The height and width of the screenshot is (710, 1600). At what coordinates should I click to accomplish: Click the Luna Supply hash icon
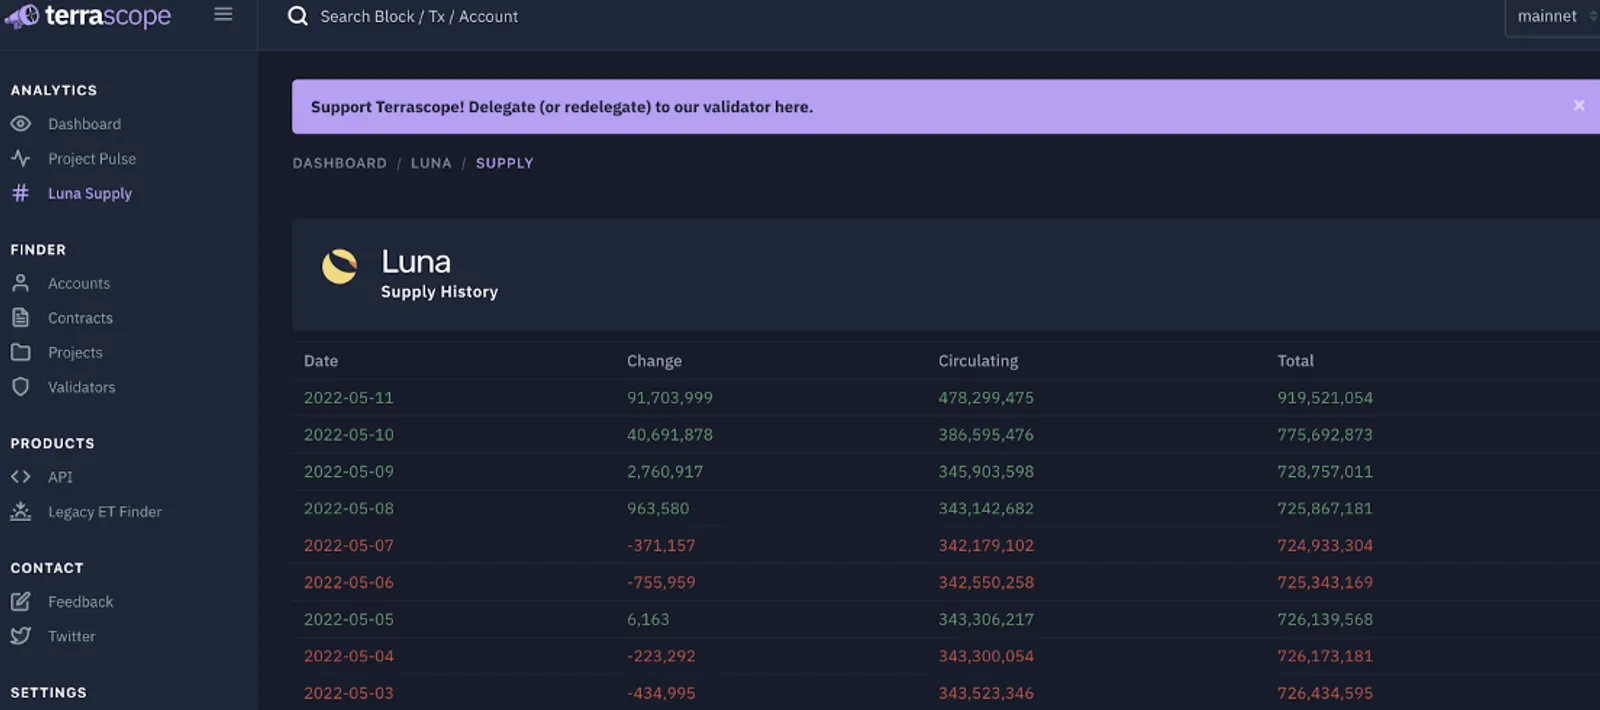pos(20,193)
